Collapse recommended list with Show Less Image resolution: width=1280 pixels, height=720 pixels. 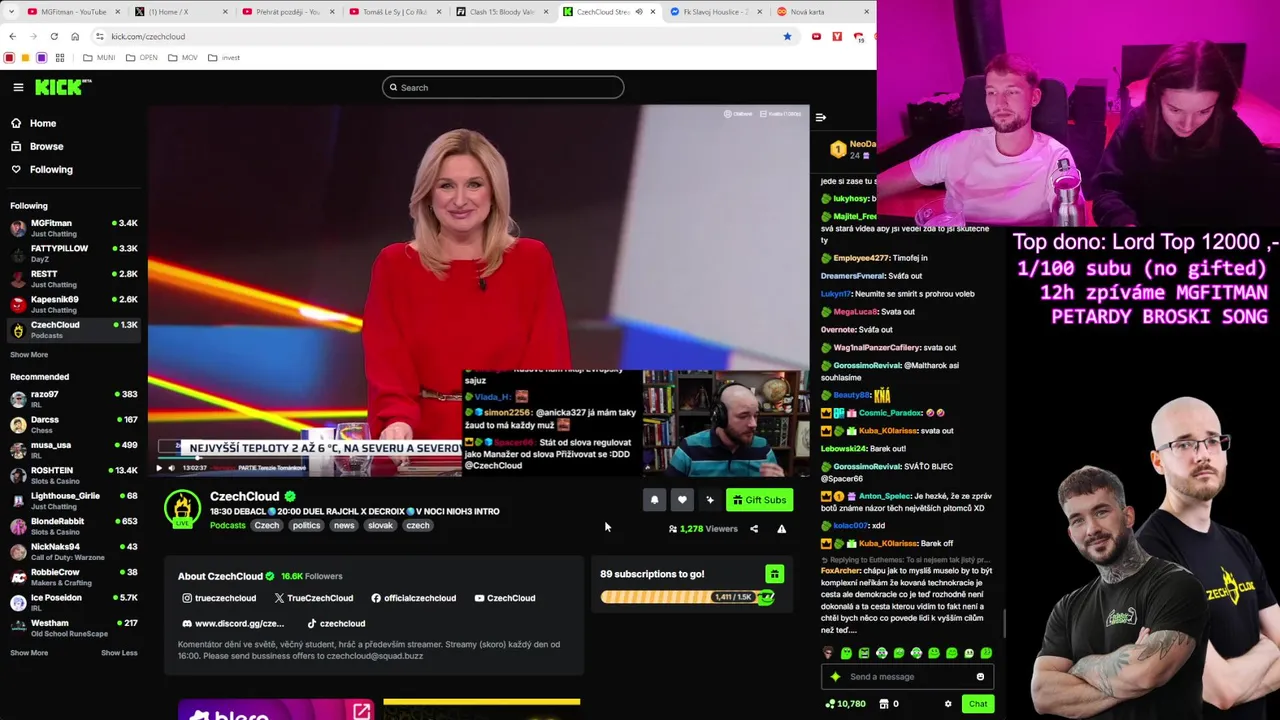[119, 652]
